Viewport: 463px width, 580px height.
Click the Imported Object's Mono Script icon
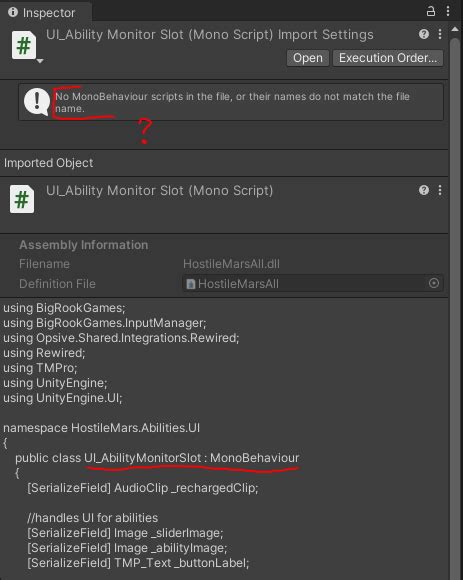coord(22,199)
